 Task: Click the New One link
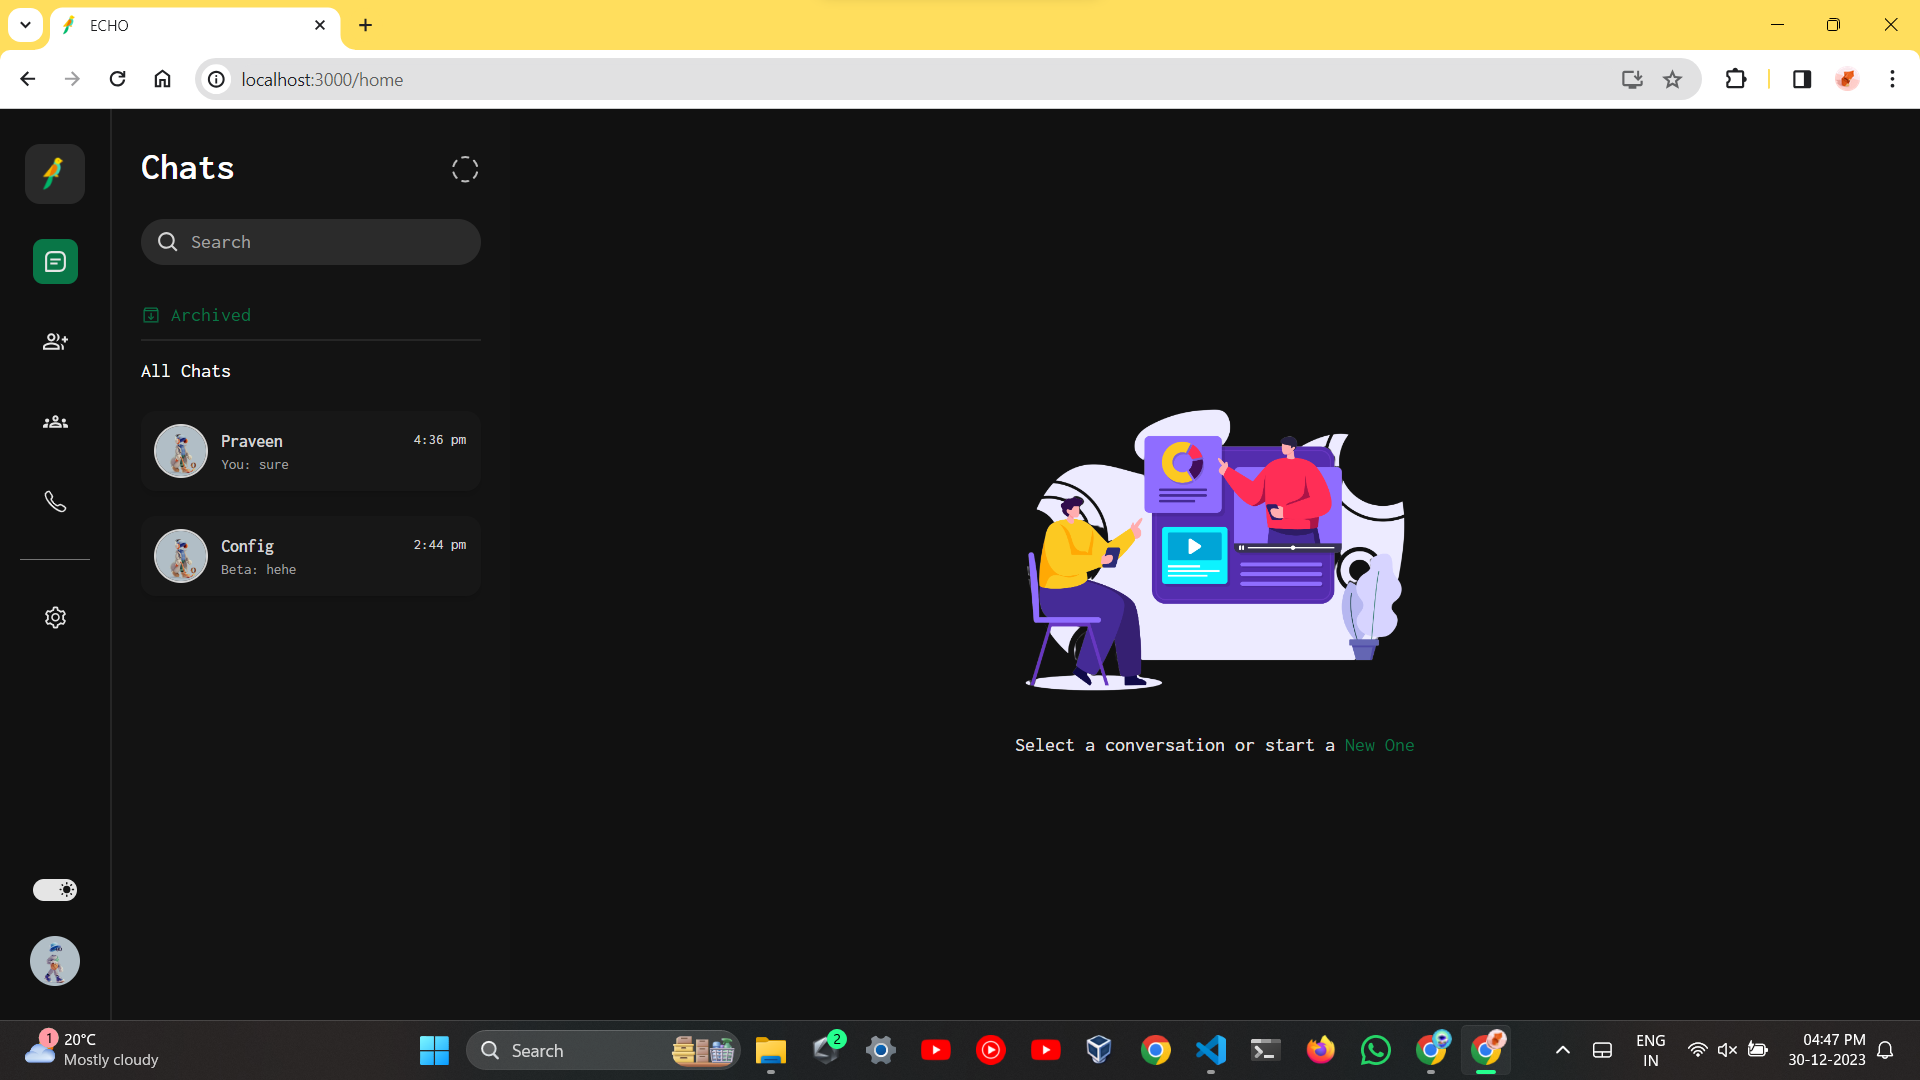1379,746
